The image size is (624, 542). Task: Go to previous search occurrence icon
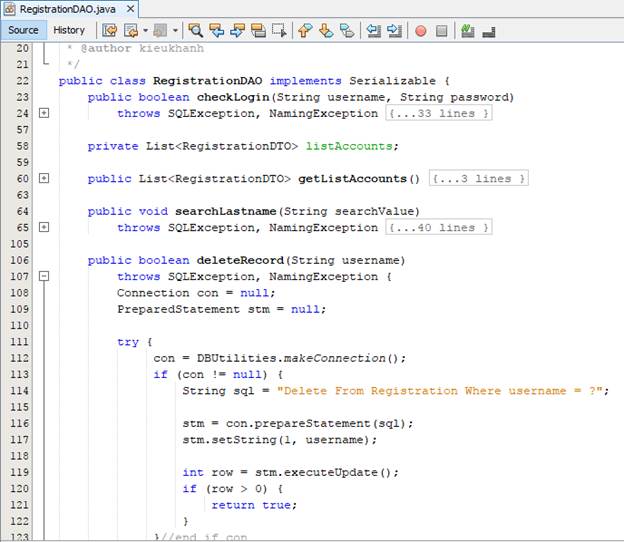pyautogui.click(x=216, y=30)
